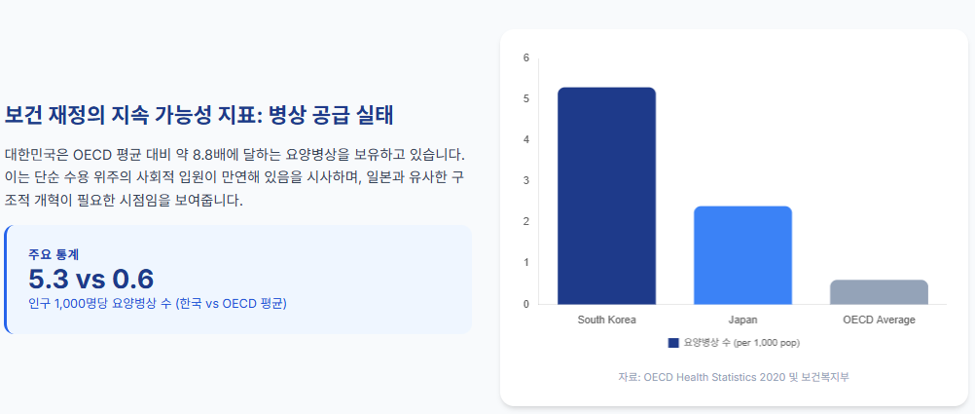Click y-axis tick label 5
Screen dimensions: 975x414
pos(526,99)
